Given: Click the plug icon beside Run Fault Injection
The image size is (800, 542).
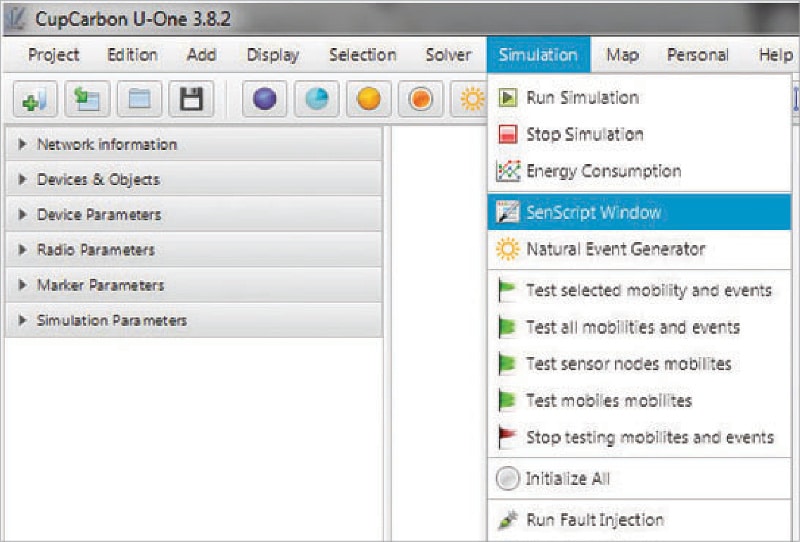Looking at the screenshot, I should (508, 520).
